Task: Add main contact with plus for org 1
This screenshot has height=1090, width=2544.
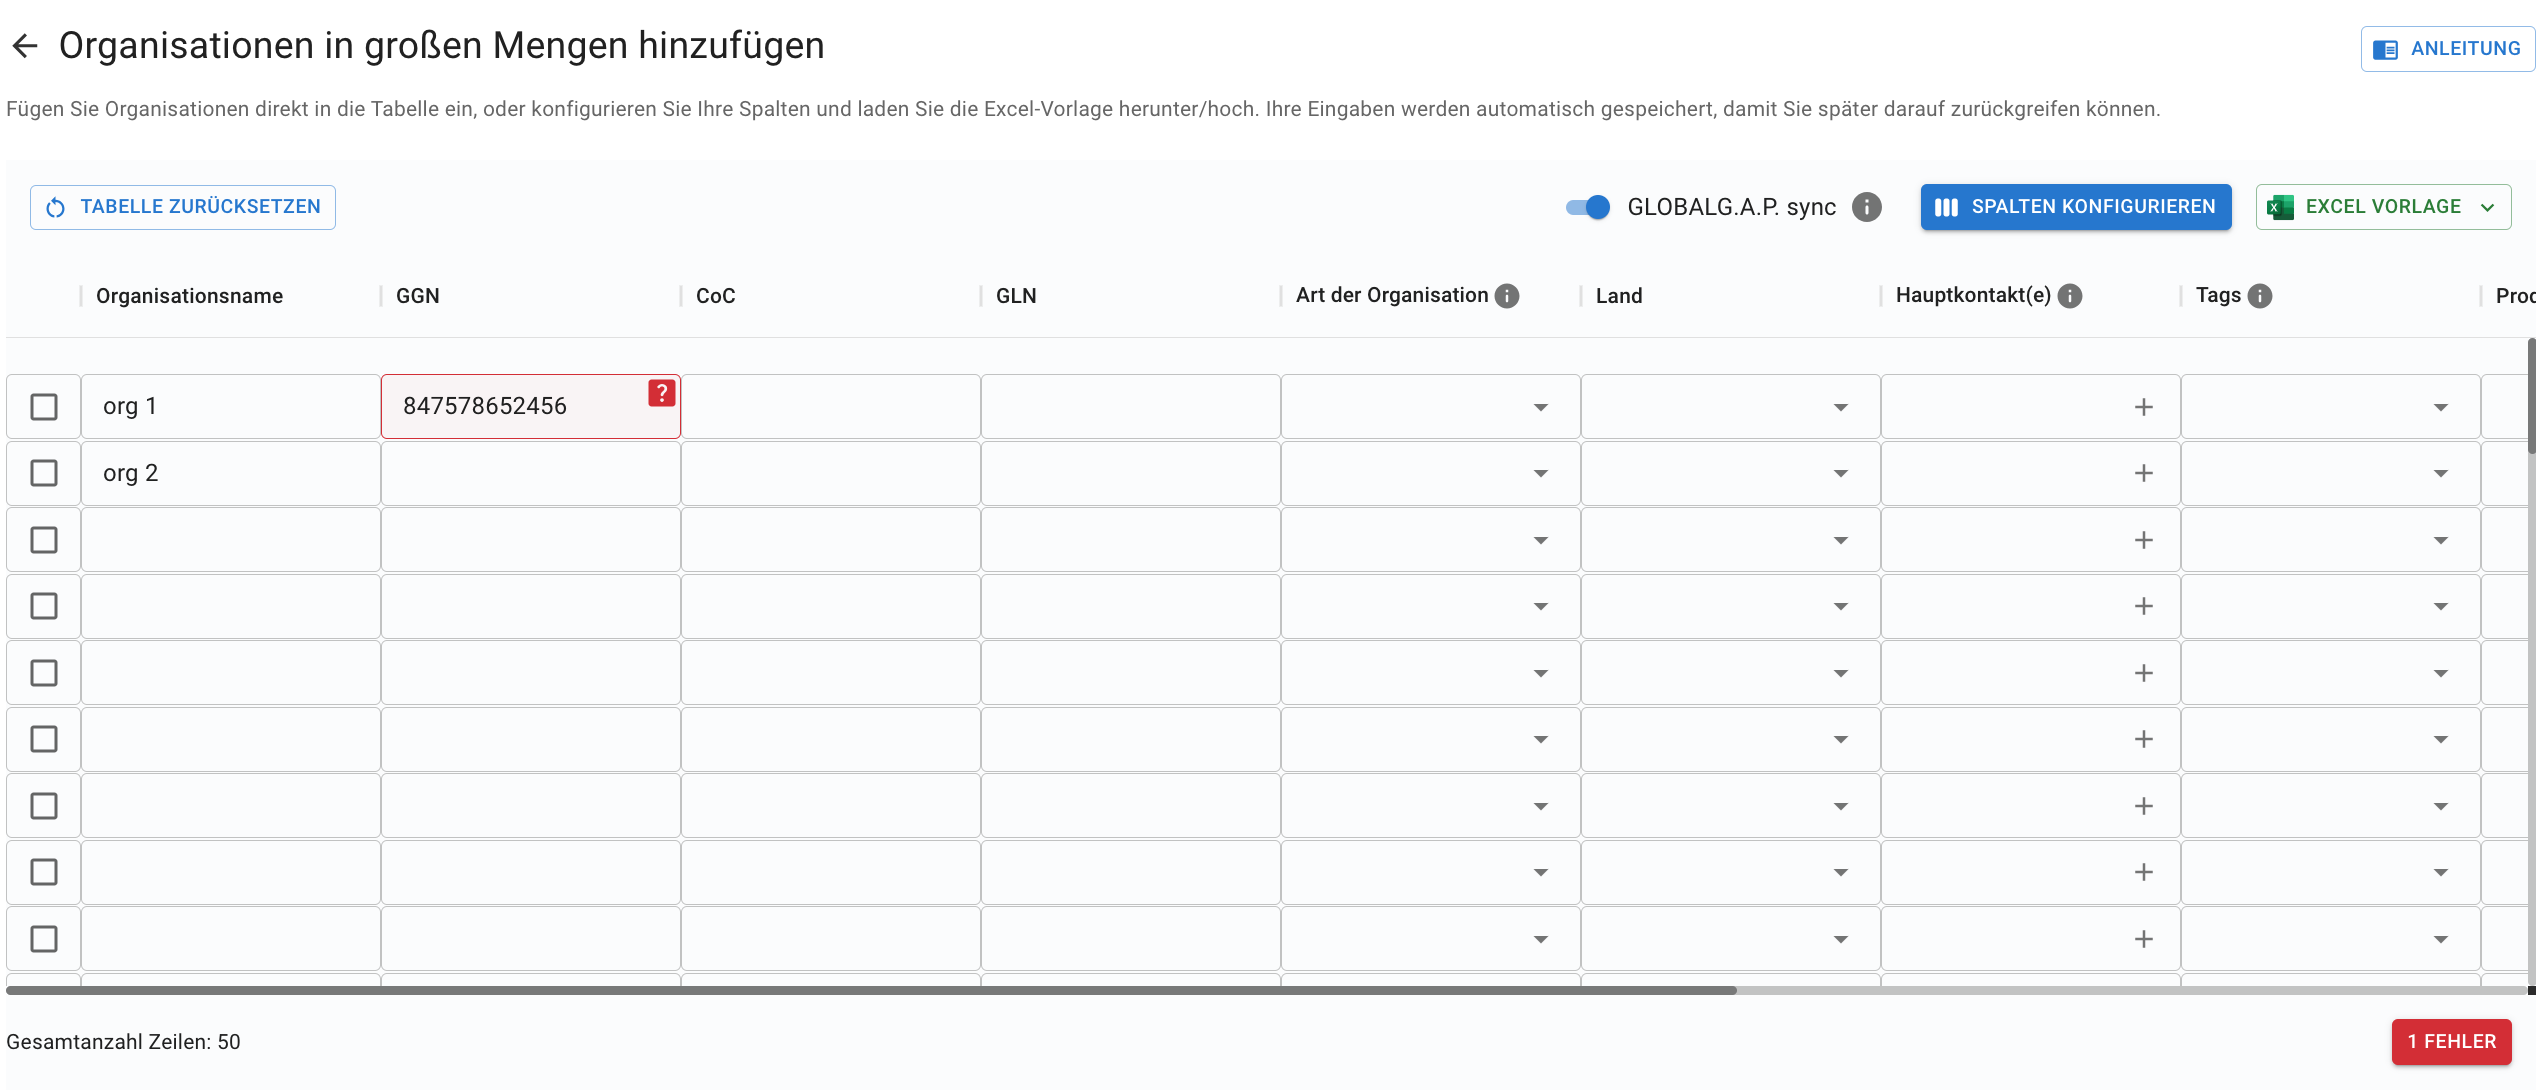Action: (x=2143, y=407)
